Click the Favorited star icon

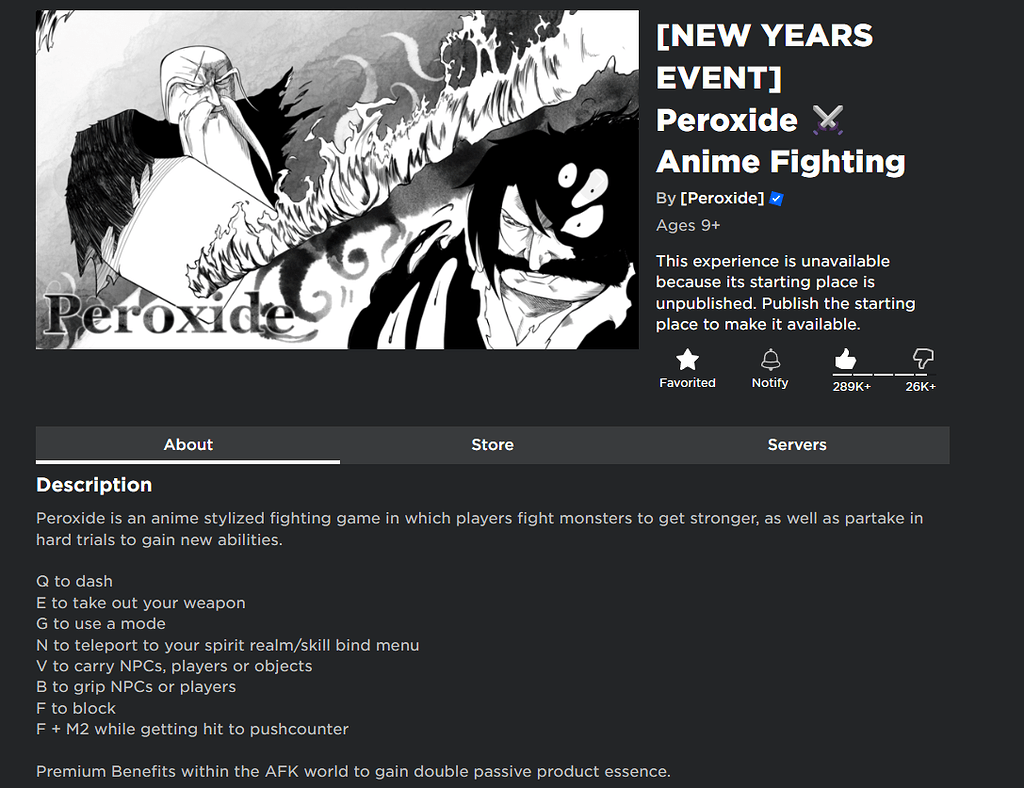(687, 360)
